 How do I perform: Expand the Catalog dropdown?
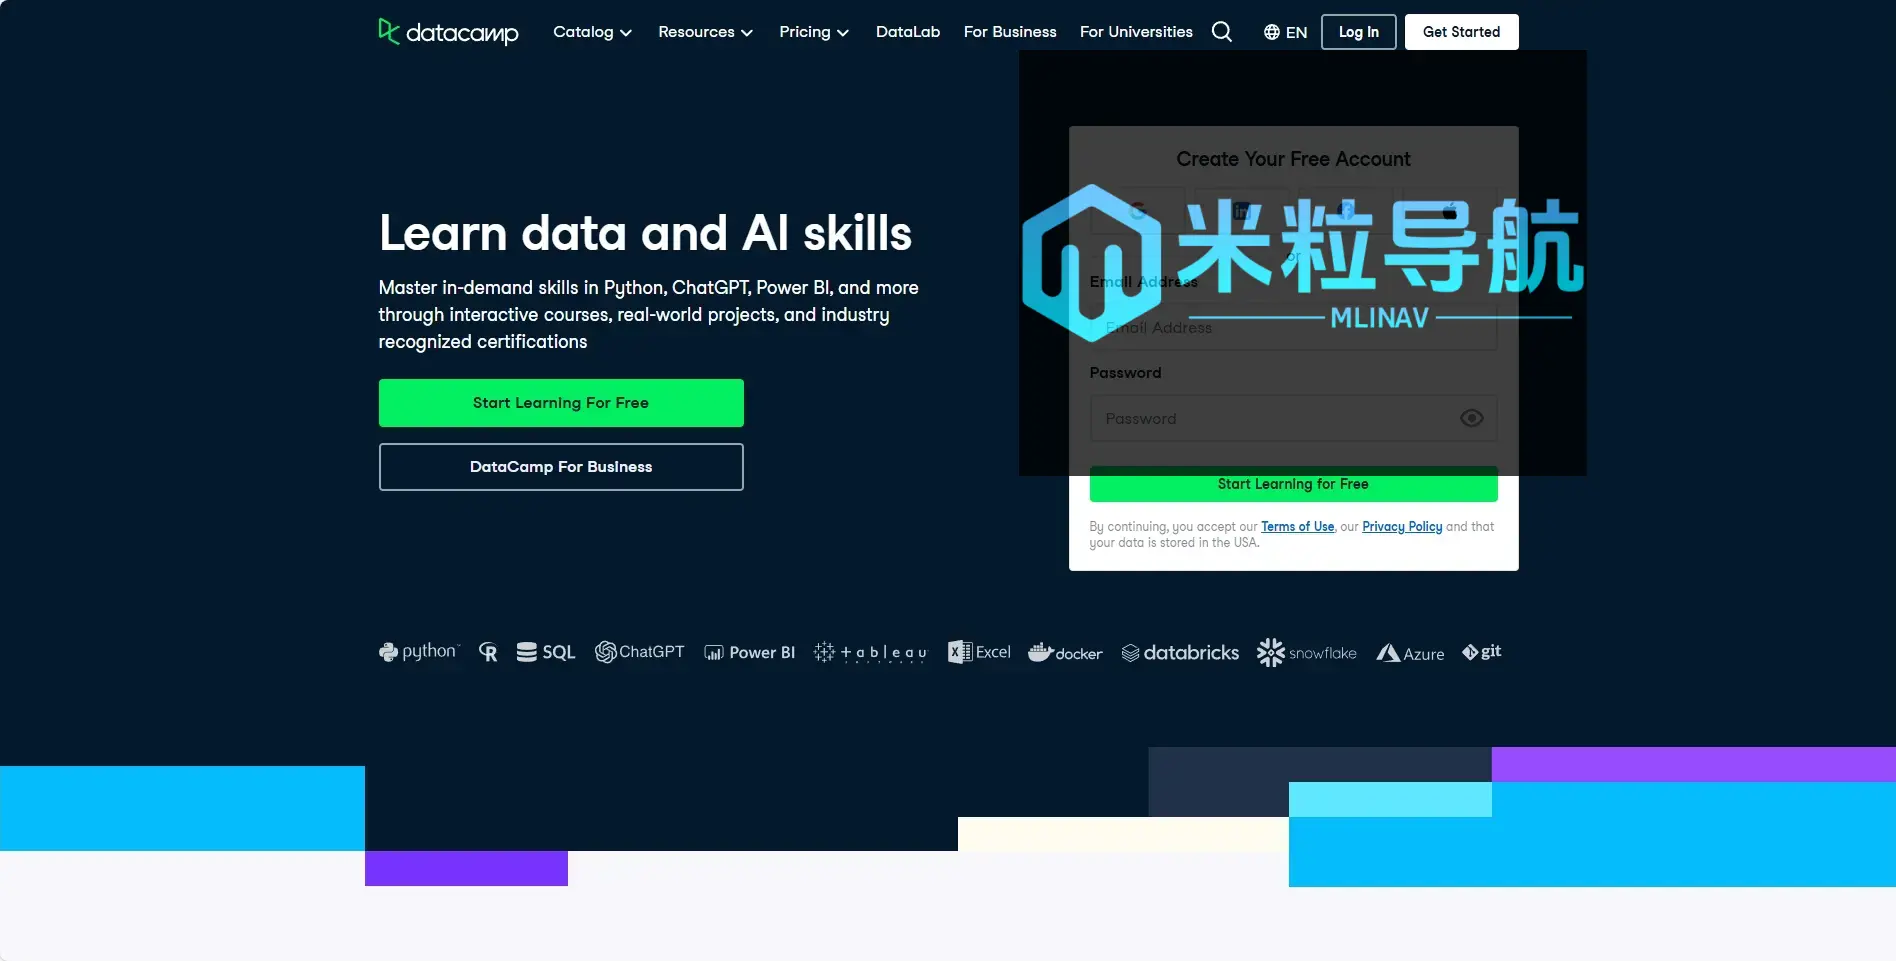click(592, 31)
